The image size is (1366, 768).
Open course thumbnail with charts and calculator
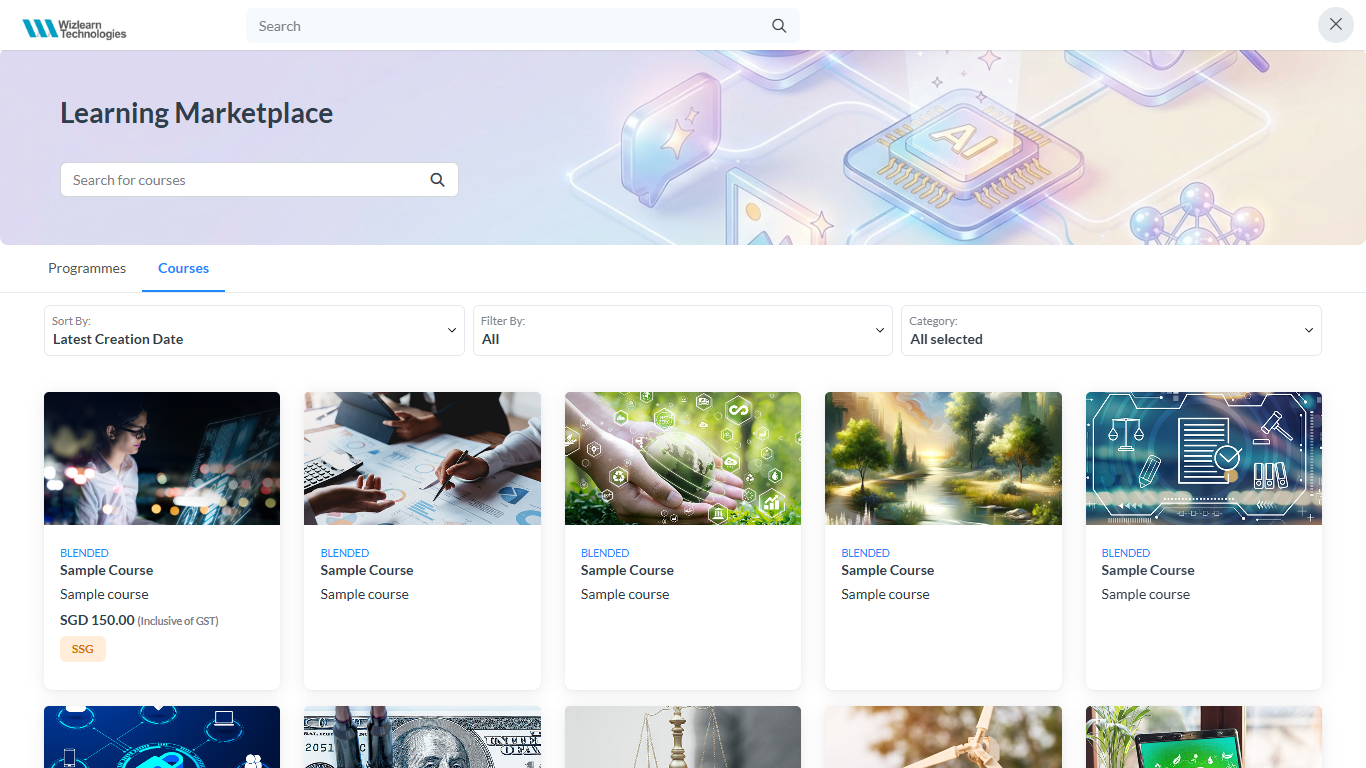(x=422, y=458)
